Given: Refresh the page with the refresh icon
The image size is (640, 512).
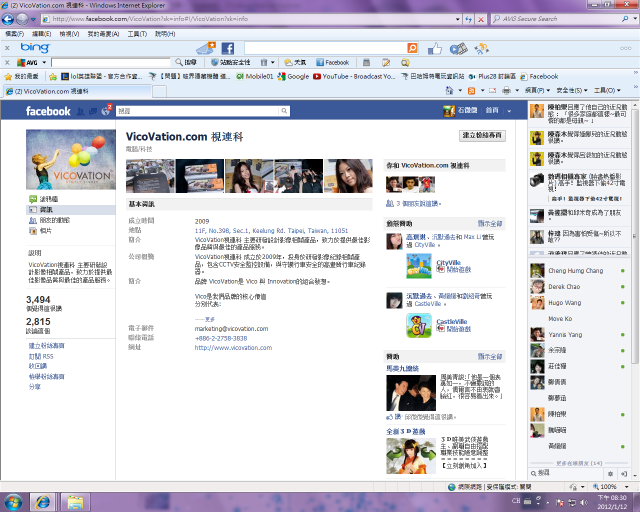Looking at the screenshot, I should (x=469, y=19).
